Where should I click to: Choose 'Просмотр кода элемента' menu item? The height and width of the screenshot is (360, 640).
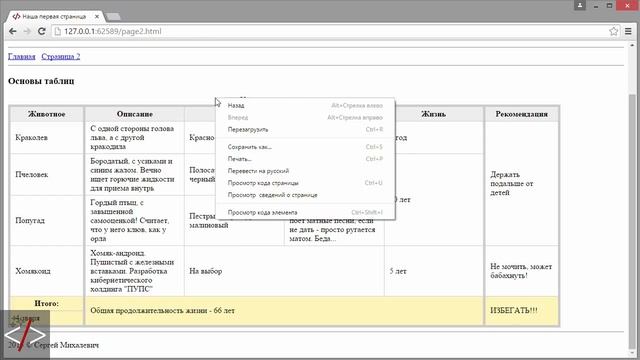click(x=305, y=212)
